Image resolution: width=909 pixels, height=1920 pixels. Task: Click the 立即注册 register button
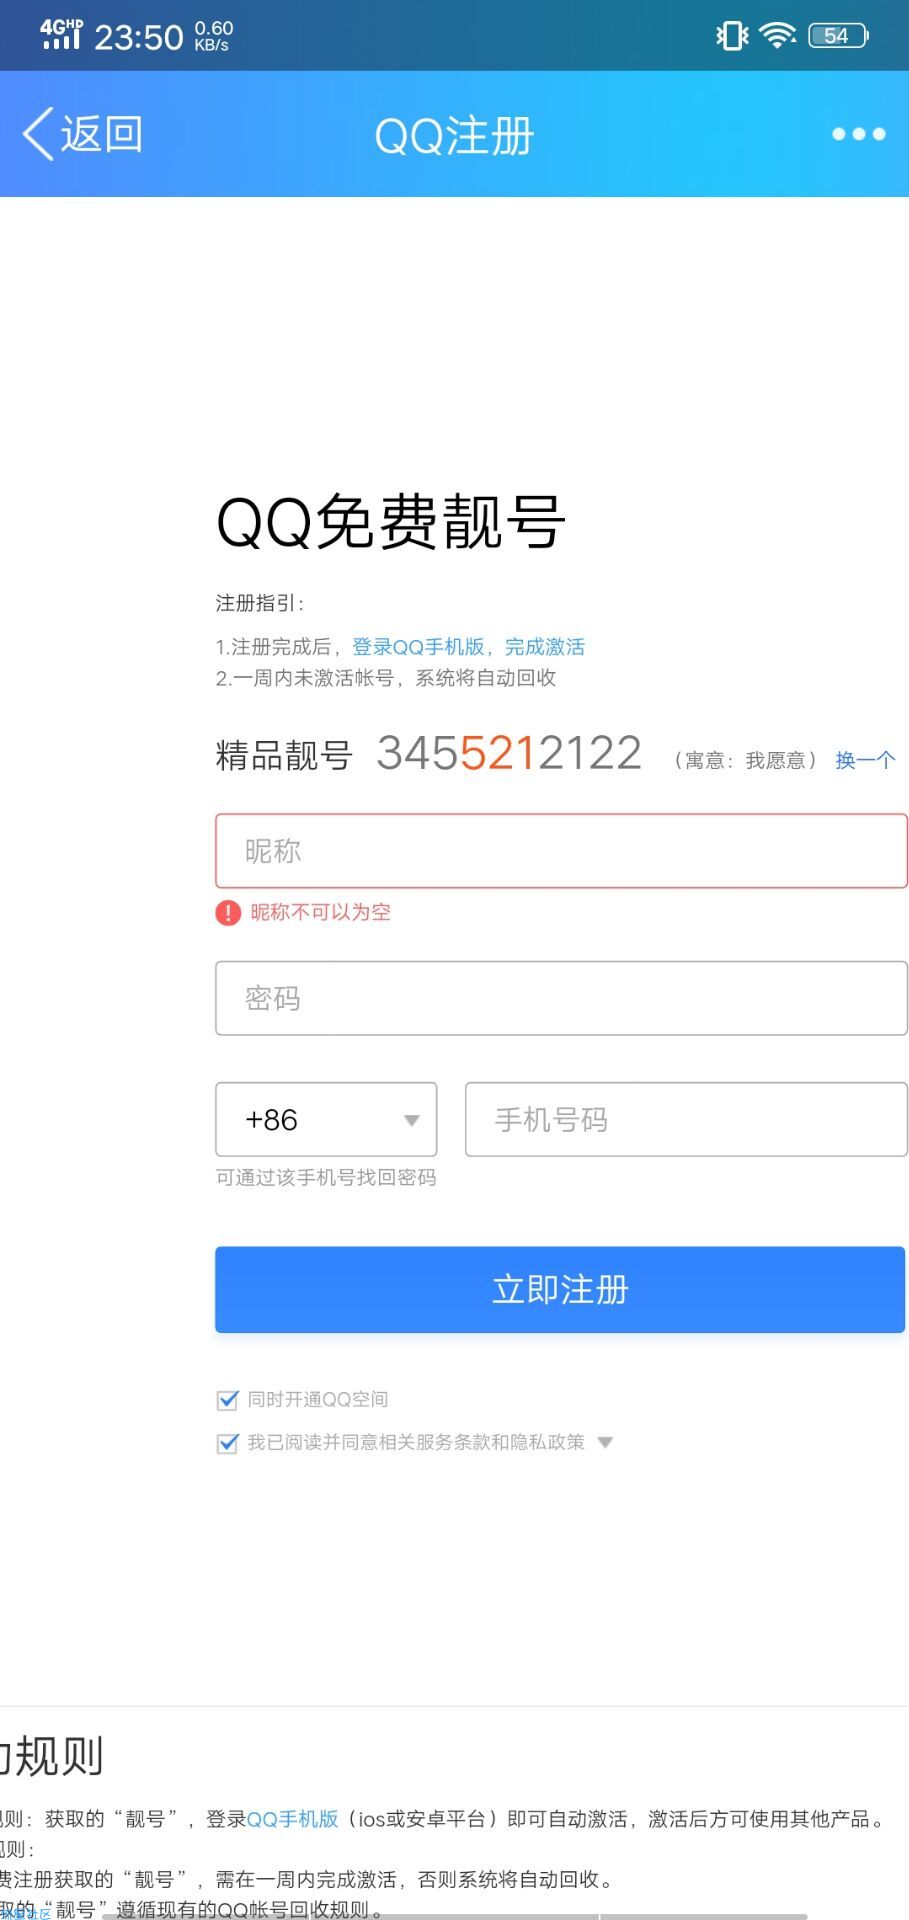(560, 1289)
